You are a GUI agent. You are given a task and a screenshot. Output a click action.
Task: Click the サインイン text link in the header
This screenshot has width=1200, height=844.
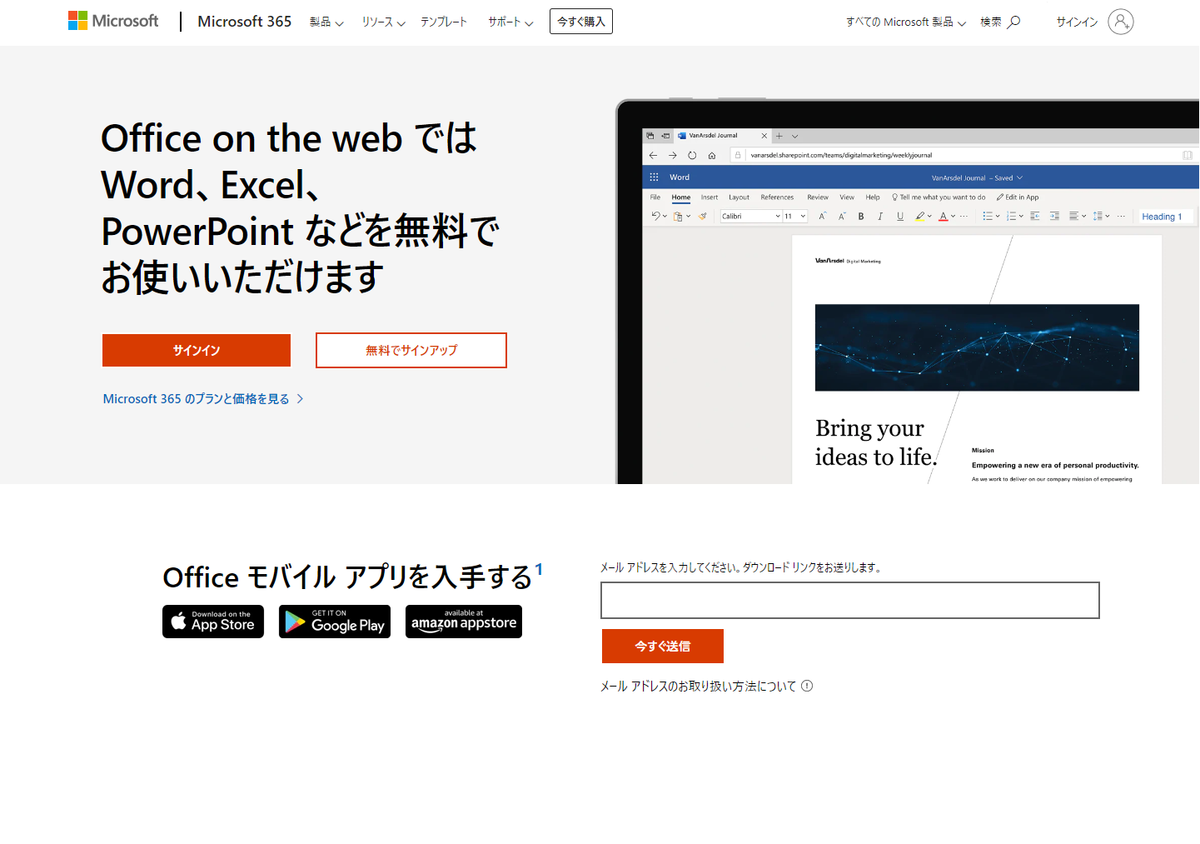(x=1077, y=21)
